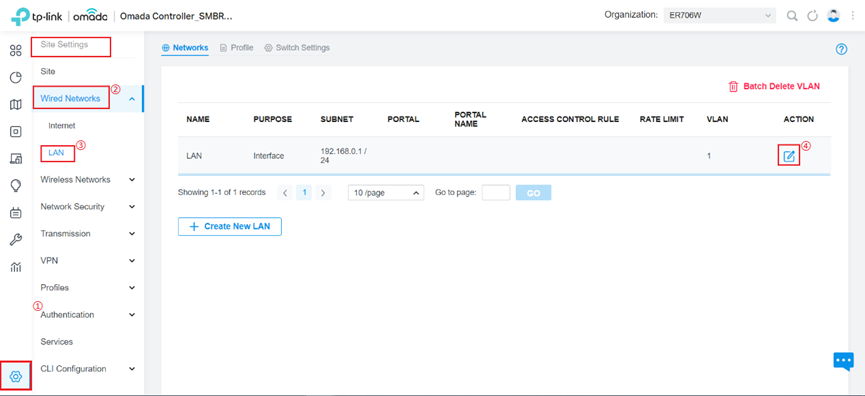Switch to the Switch Settings tab
This screenshot has width=865, height=396.
(297, 48)
